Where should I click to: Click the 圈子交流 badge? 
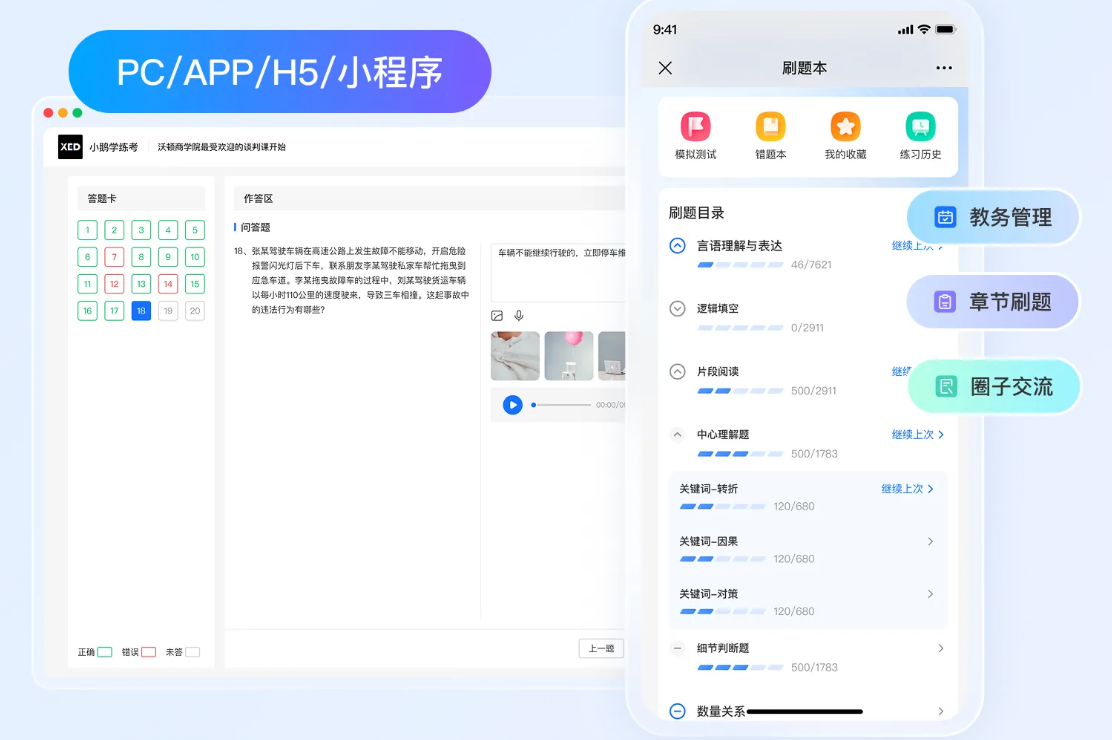[994, 387]
